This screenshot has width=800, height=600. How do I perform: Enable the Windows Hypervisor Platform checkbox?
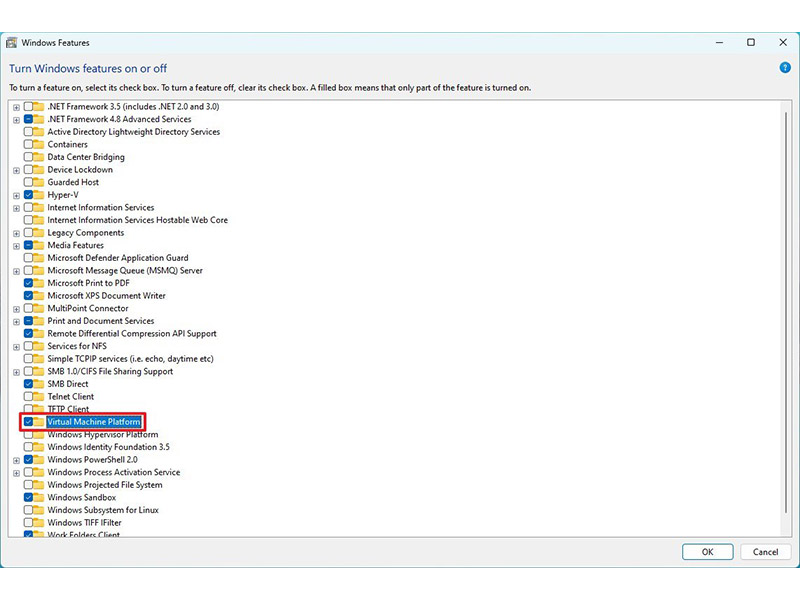point(28,435)
